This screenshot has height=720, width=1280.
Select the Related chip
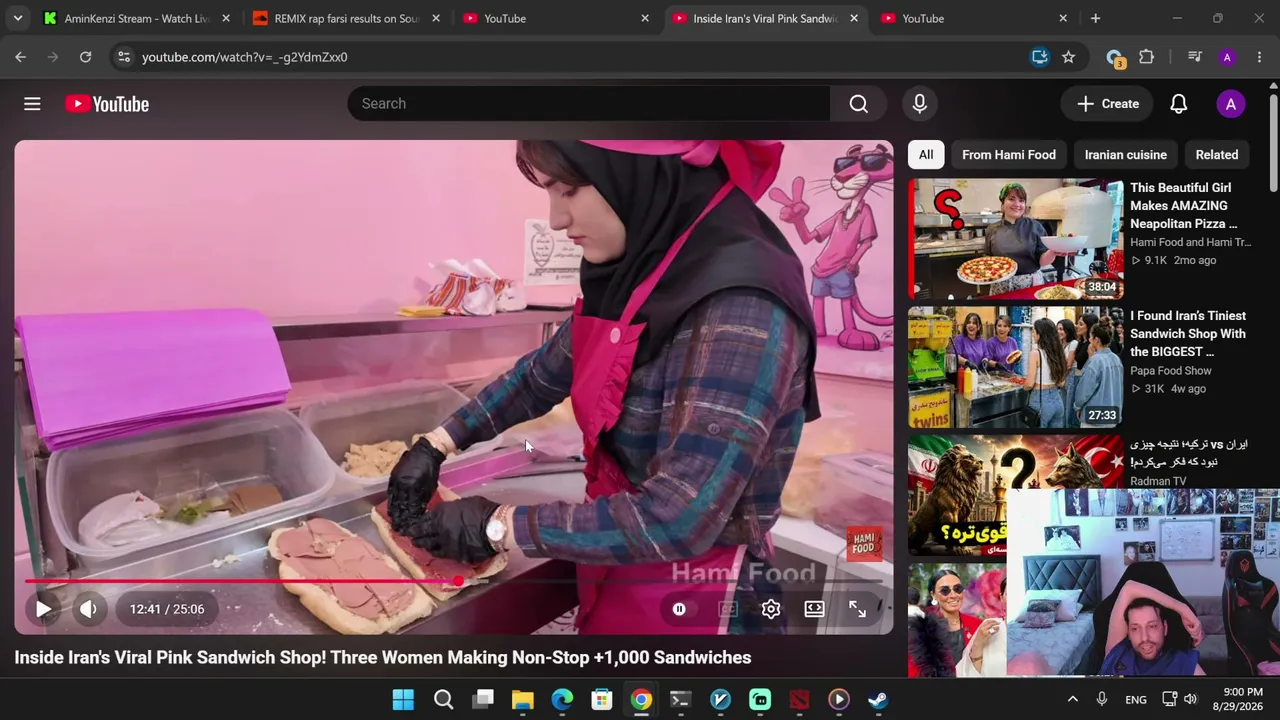point(1217,155)
